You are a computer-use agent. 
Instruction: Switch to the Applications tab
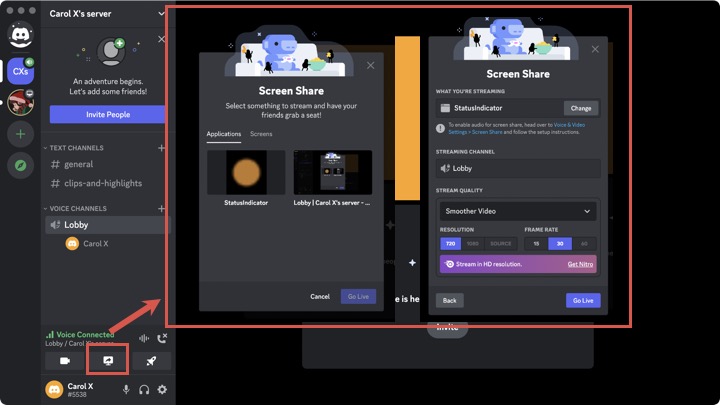(x=224, y=134)
